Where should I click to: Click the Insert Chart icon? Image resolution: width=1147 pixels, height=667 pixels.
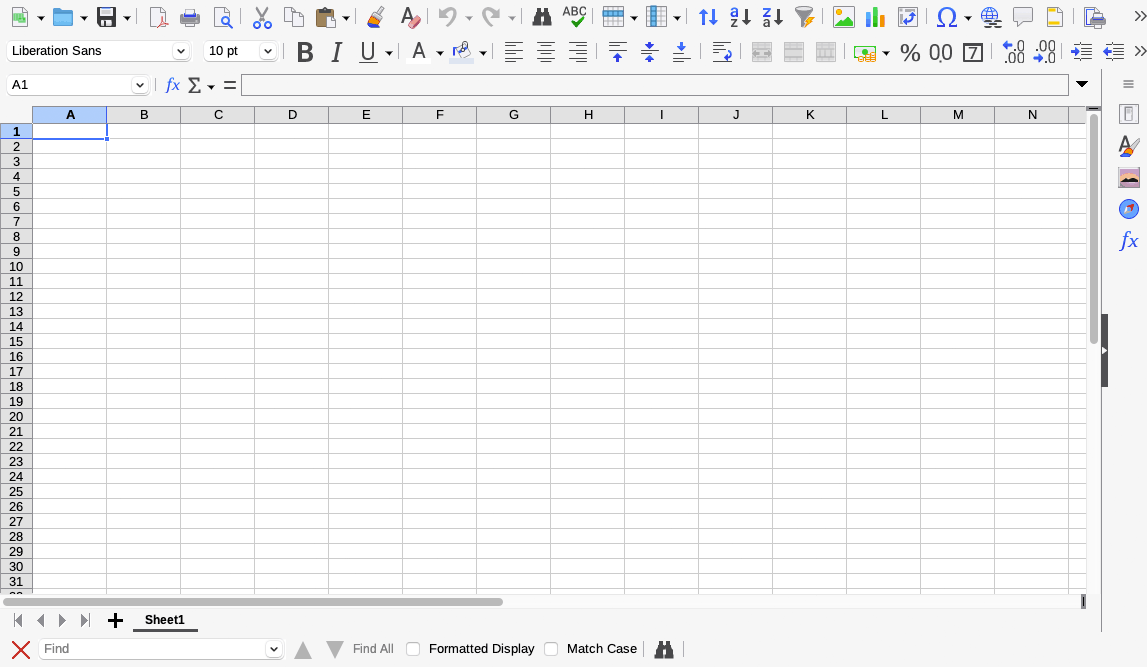click(x=875, y=17)
